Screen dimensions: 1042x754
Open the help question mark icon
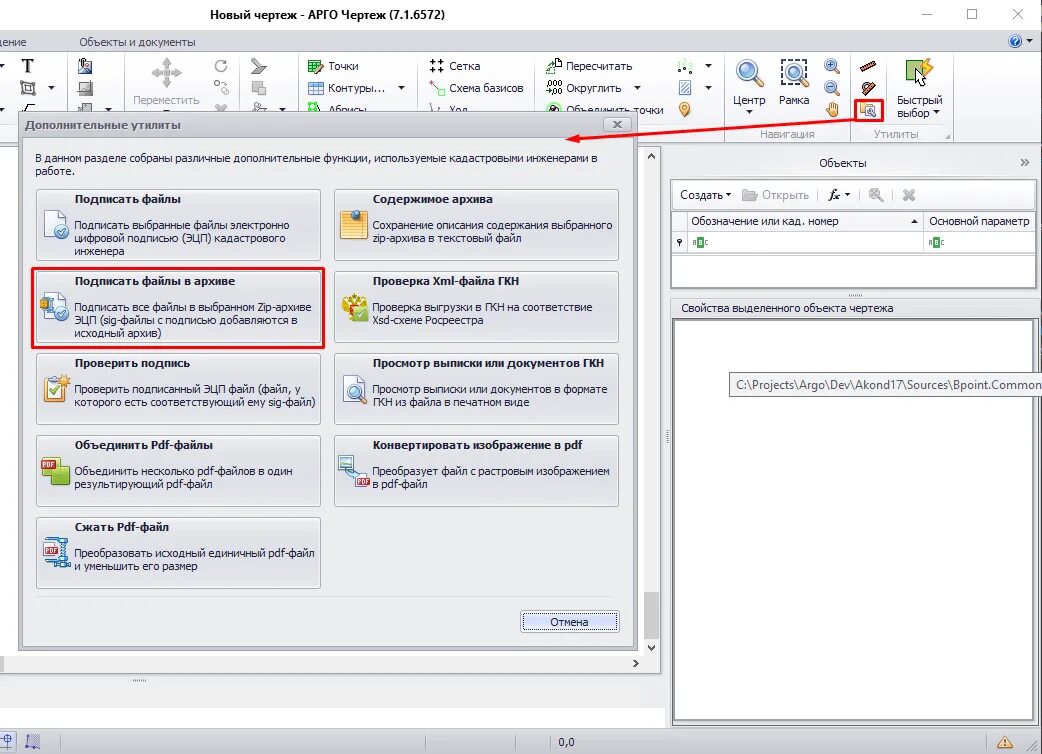pyautogui.click(x=1015, y=41)
